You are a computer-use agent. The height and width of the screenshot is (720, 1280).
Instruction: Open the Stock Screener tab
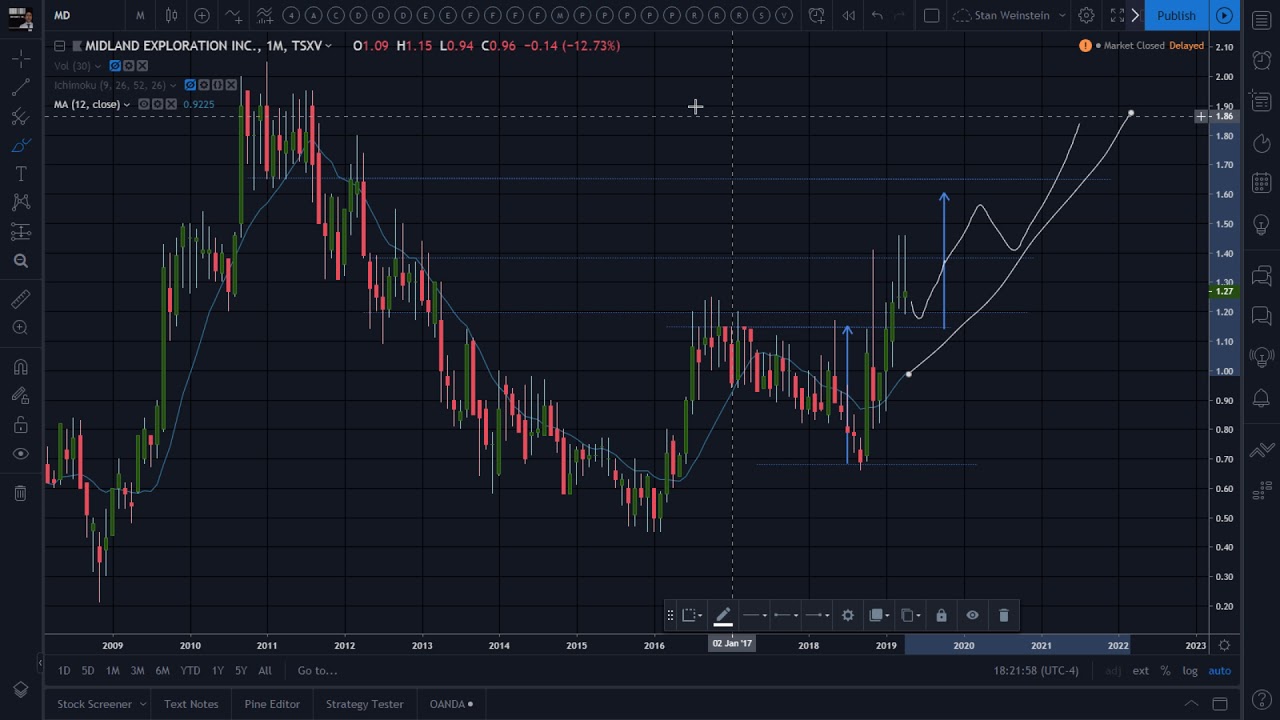(x=94, y=704)
